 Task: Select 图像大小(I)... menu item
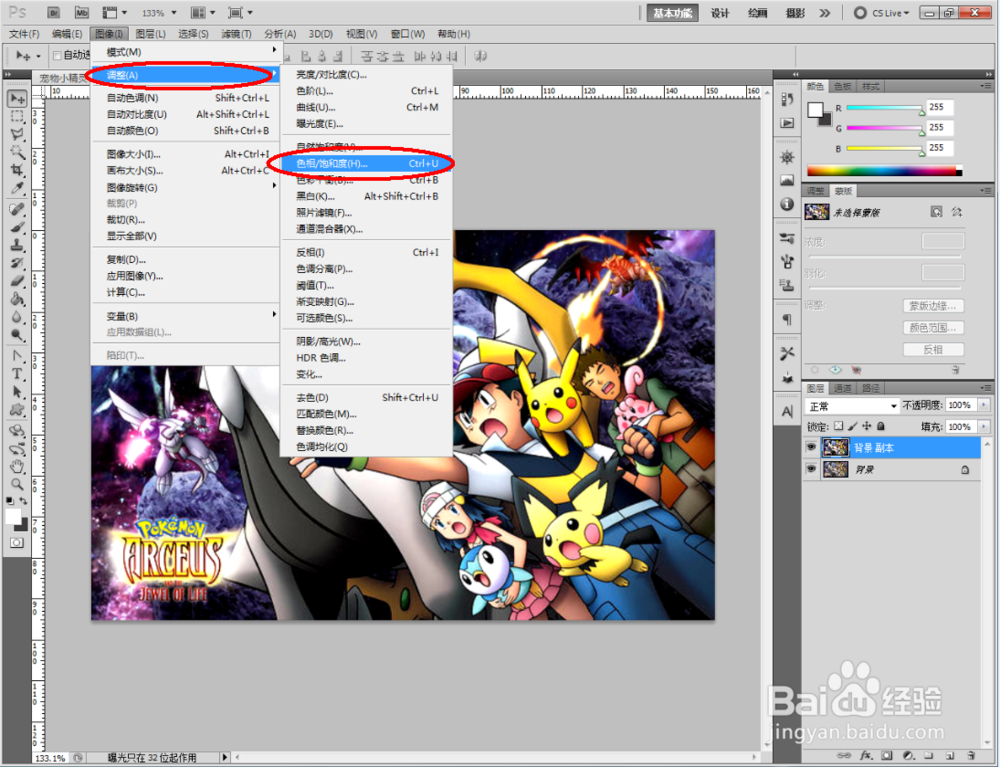tap(186, 154)
